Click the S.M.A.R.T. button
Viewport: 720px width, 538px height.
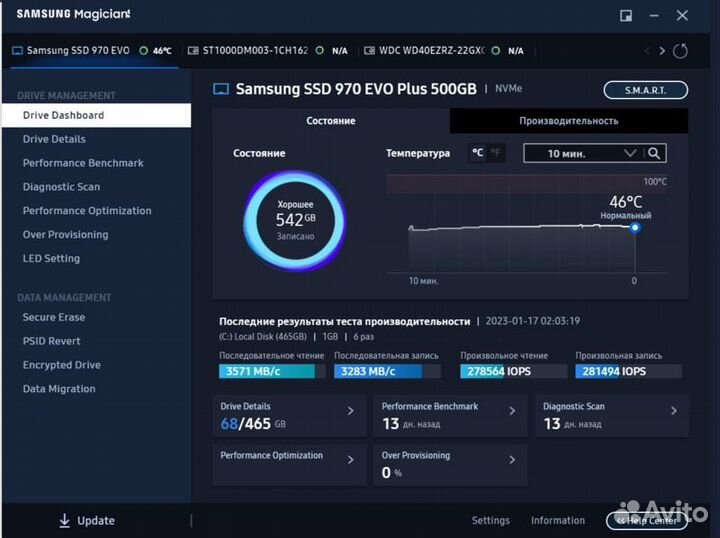click(x=646, y=90)
